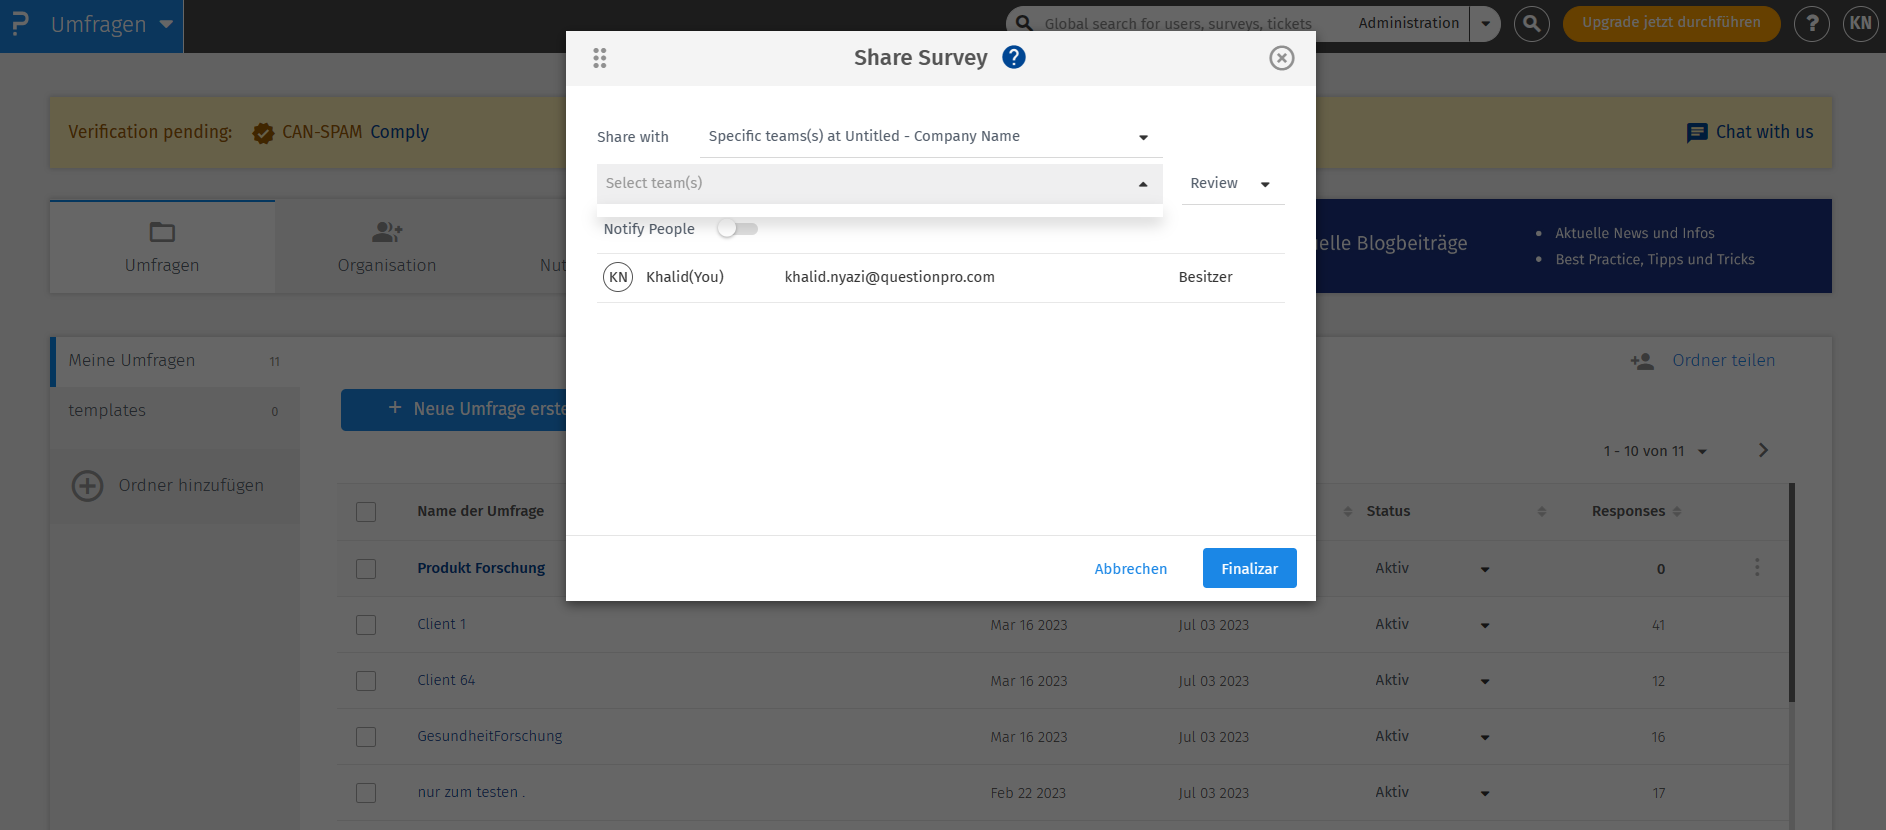Open the Umfragen product switcher dropdown
The width and height of the screenshot is (1886, 830).
tap(166, 24)
